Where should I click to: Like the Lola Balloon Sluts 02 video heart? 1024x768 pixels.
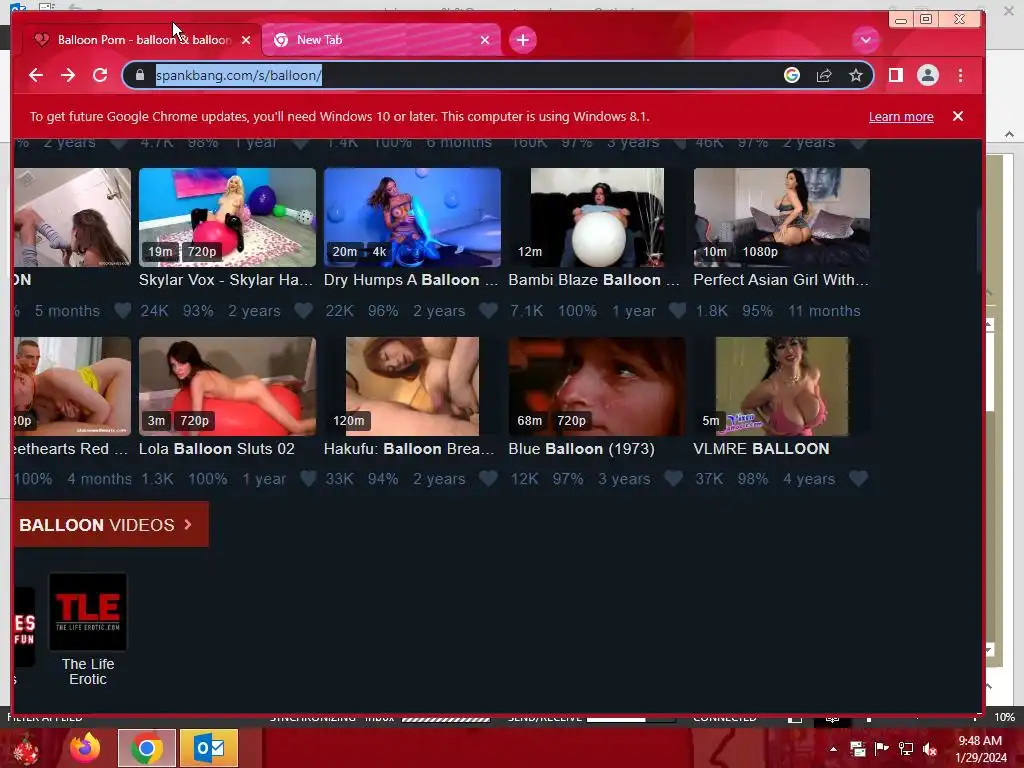point(308,479)
